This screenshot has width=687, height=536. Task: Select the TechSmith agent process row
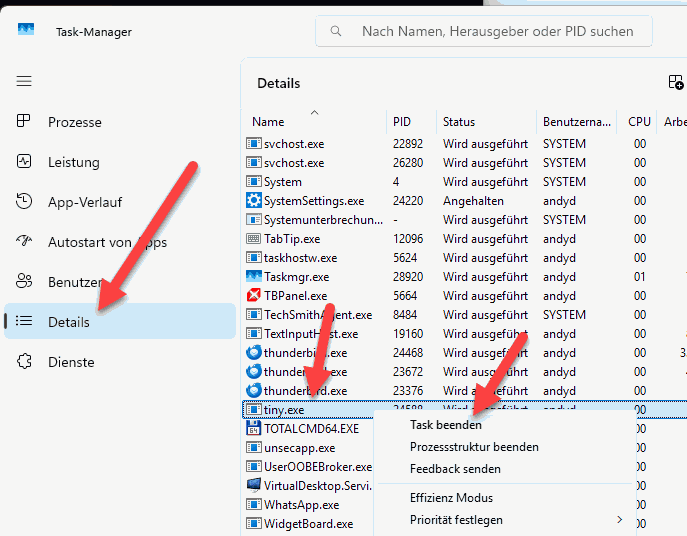point(464,314)
